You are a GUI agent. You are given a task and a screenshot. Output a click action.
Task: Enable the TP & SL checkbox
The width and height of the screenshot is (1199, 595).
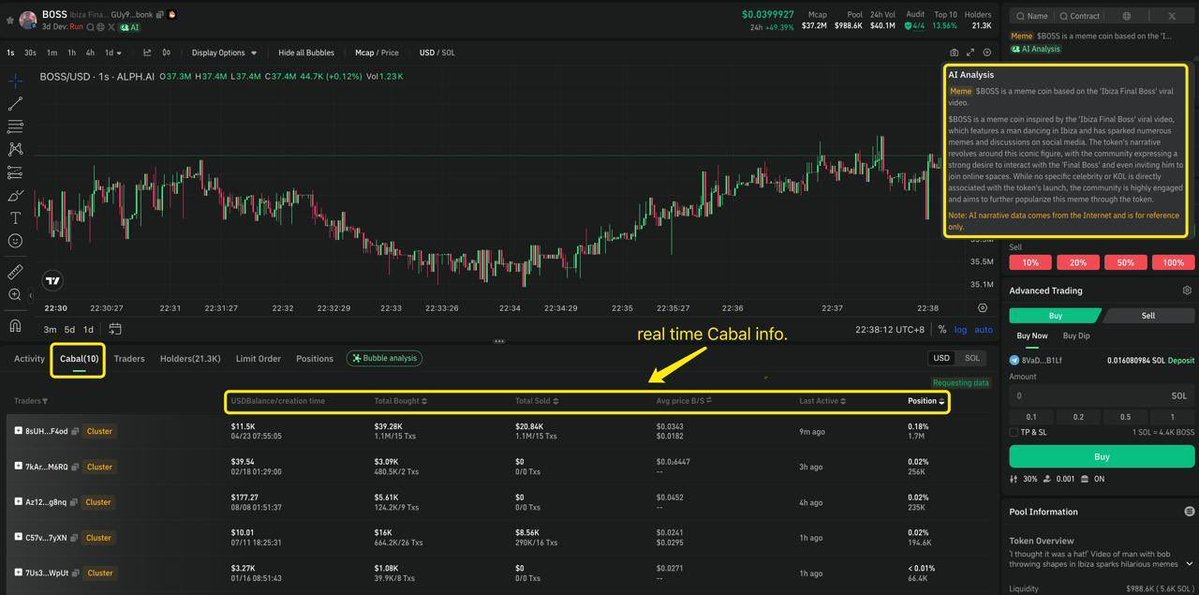click(1014, 432)
